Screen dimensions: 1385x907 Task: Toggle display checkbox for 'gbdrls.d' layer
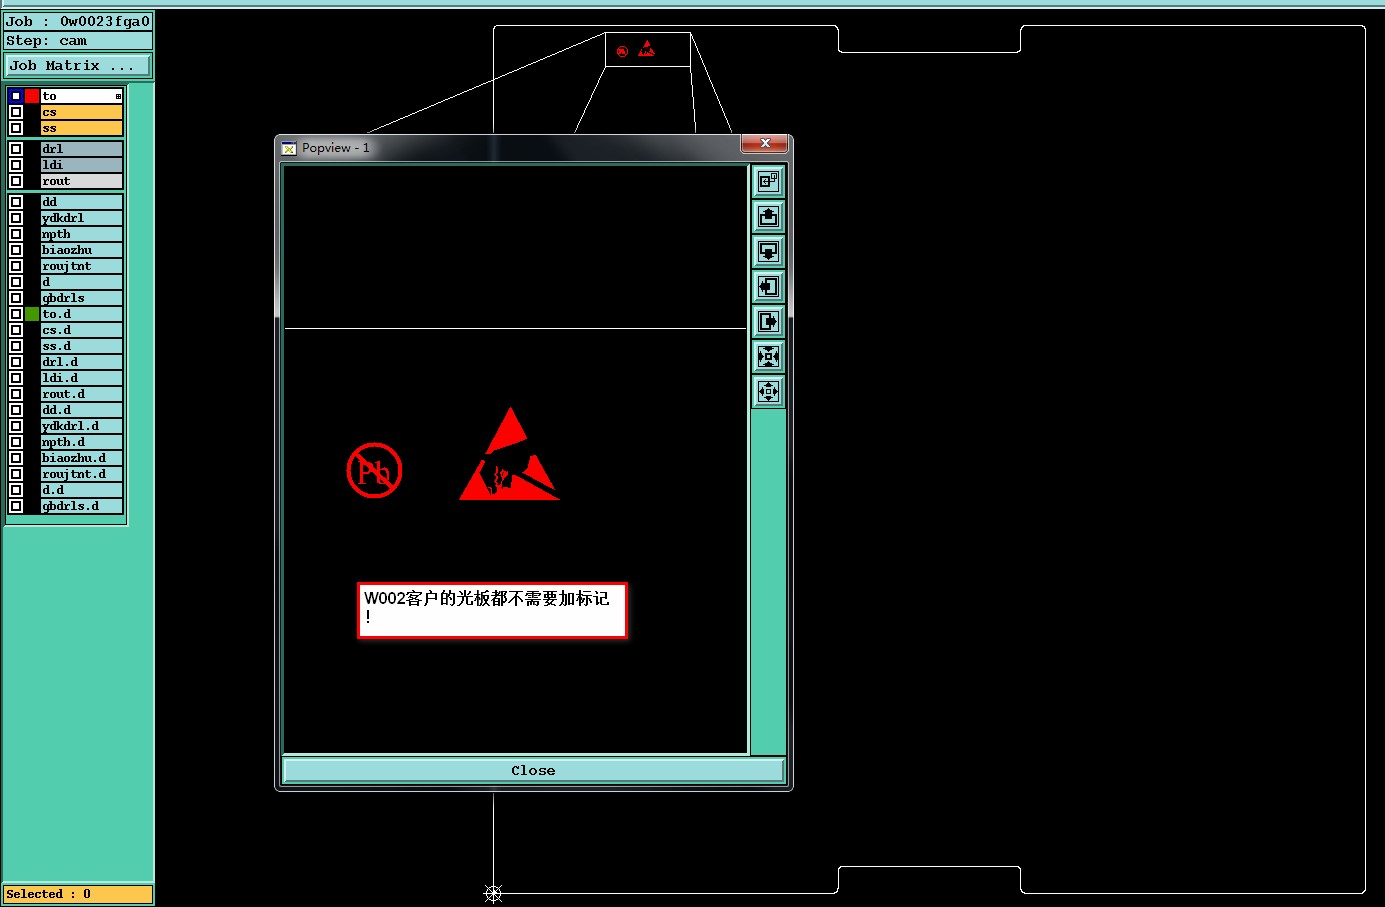pos(16,506)
